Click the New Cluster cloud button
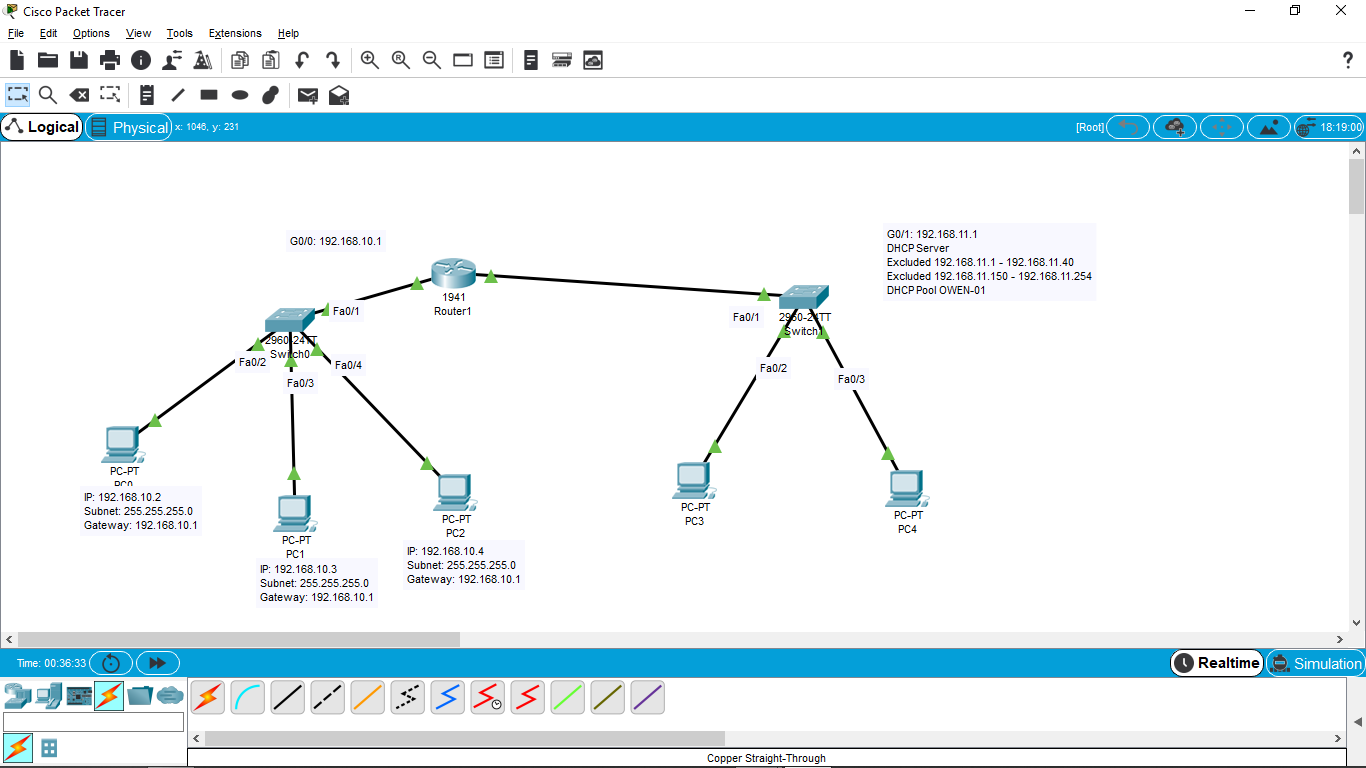This screenshot has width=1366, height=768. [1175, 127]
